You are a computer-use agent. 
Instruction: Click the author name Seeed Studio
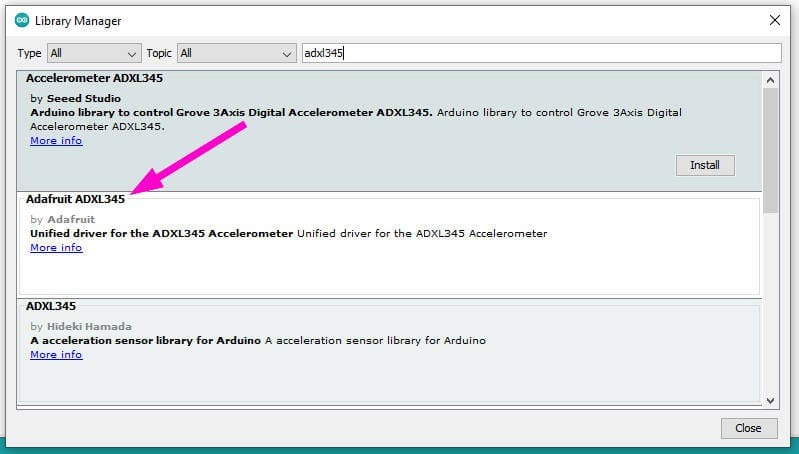click(x=84, y=98)
